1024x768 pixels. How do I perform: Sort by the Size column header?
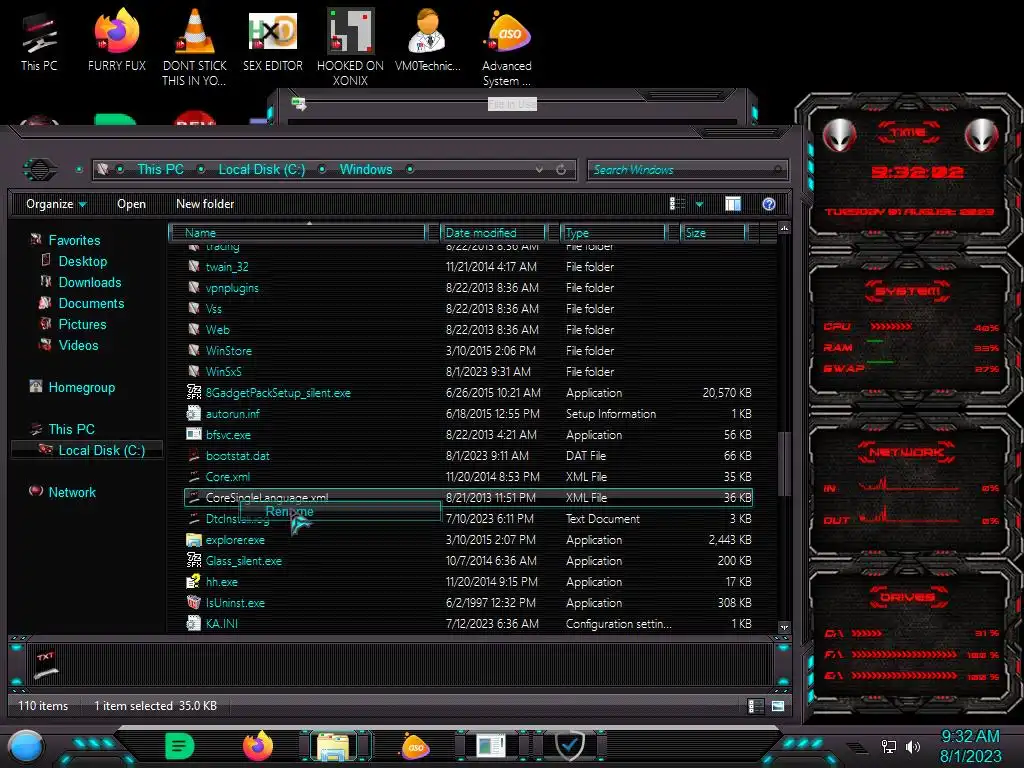[713, 232]
